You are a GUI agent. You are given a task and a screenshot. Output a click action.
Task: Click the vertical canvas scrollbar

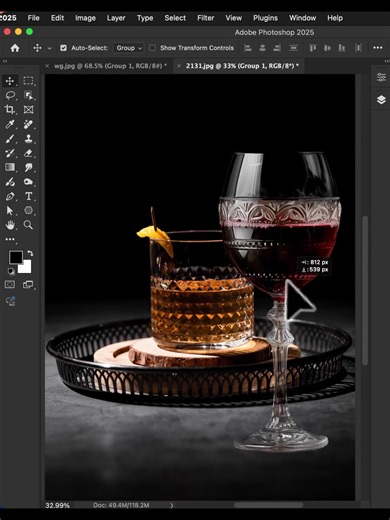[365, 291]
